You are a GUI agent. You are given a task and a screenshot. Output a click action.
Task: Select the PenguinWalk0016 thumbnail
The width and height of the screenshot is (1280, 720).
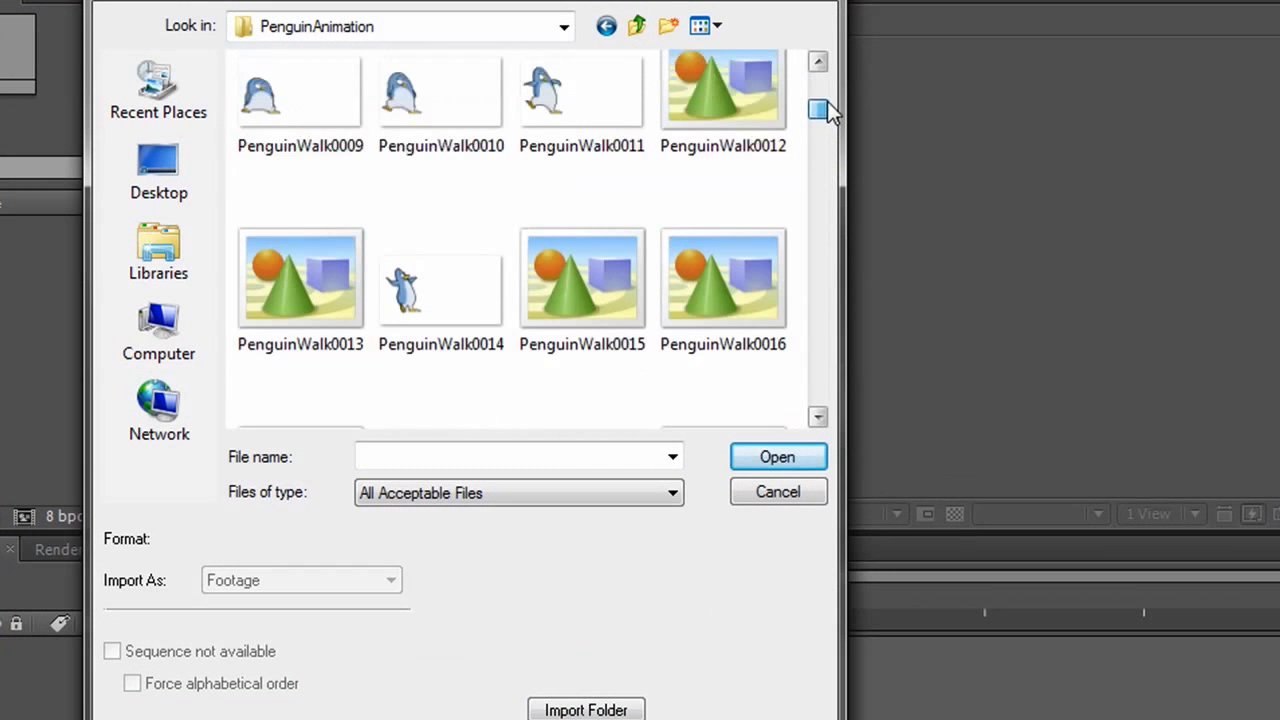724,279
